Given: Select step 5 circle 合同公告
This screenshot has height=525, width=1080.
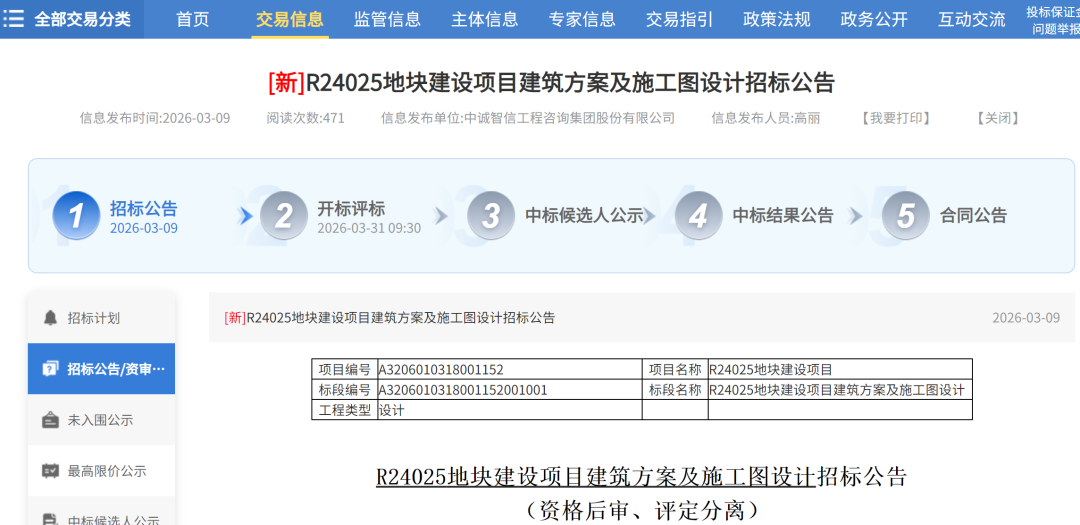Looking at the screenshot, I should [906, 216].
